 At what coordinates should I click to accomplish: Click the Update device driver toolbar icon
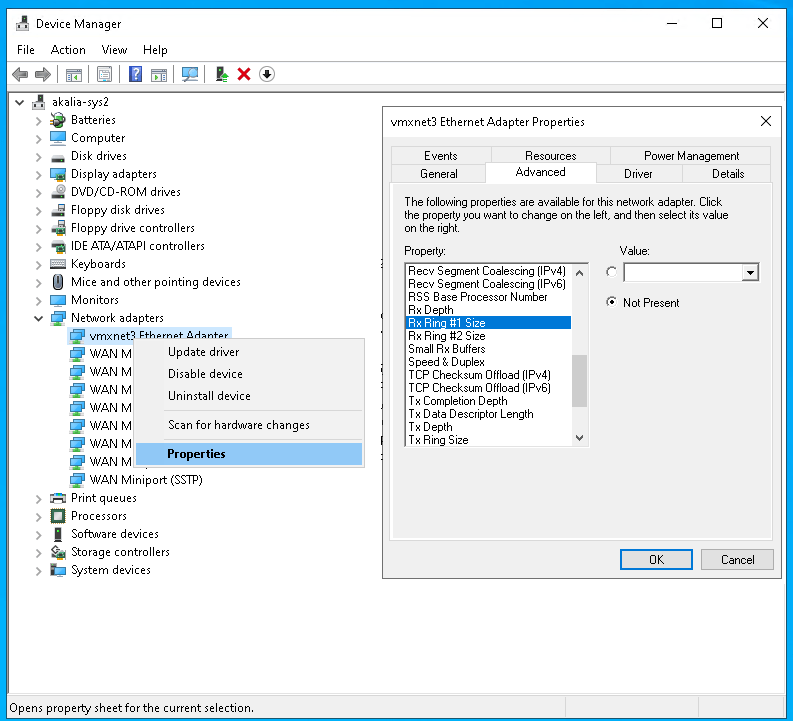pyautogui.click(x=222, y=74)
